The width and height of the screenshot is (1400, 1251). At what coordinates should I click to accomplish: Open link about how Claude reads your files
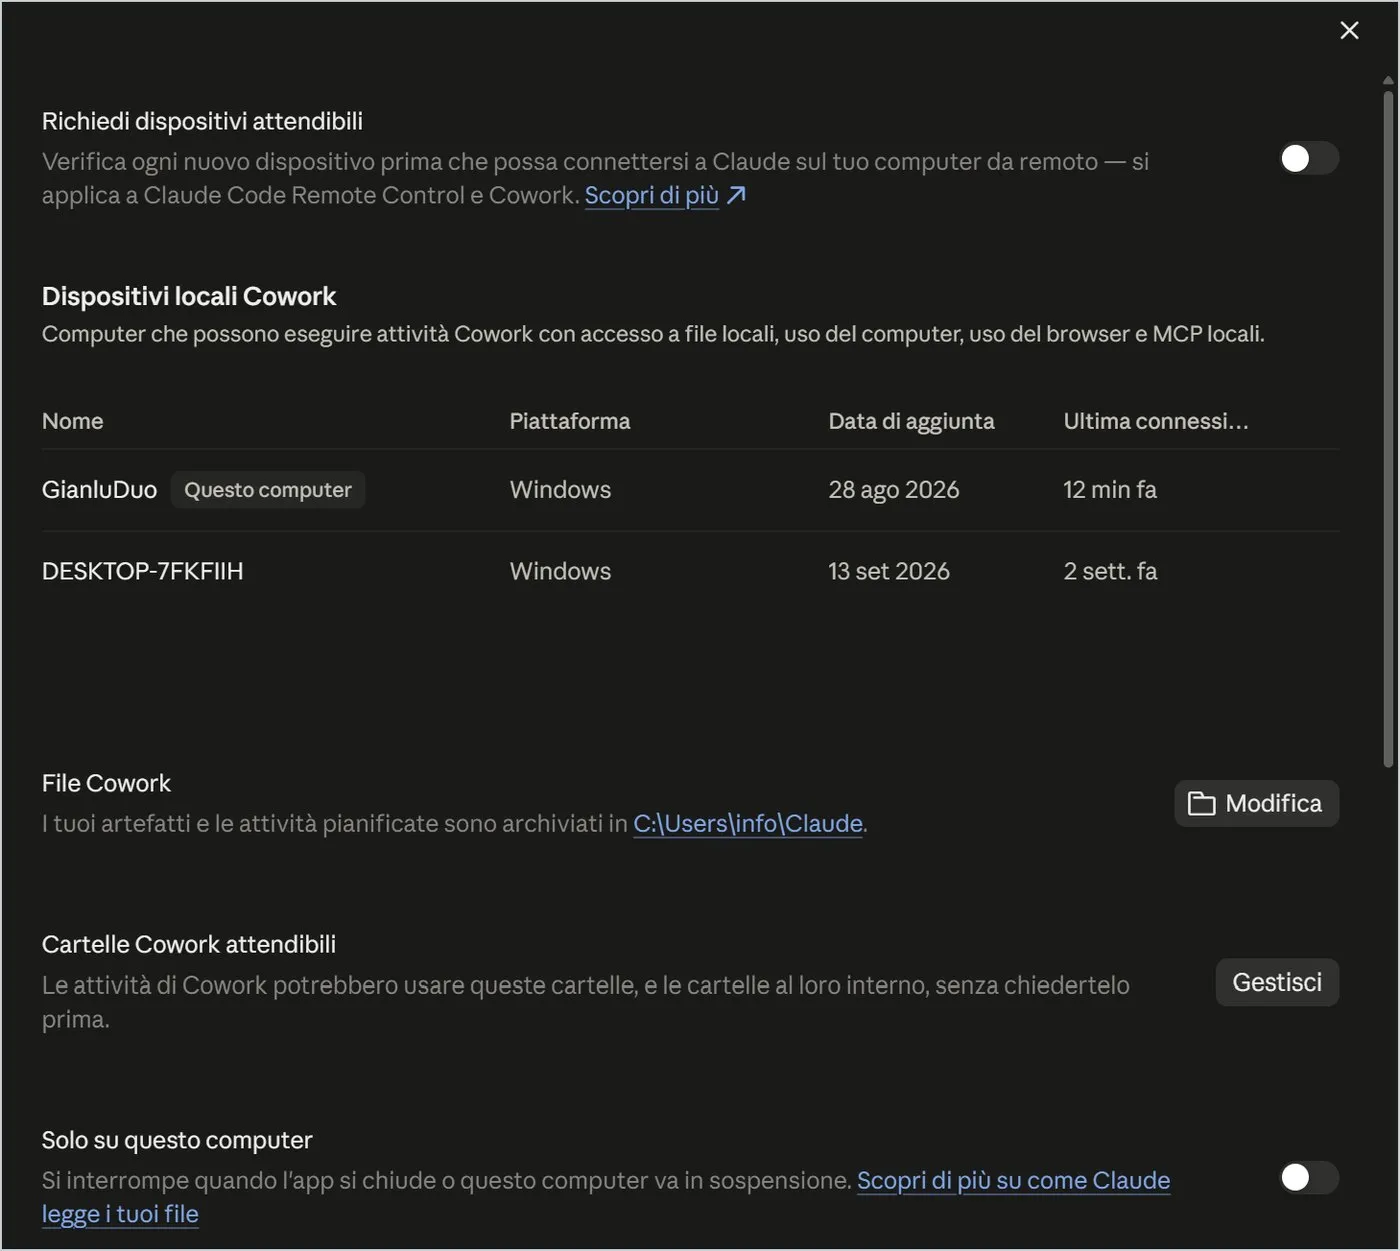[x=606, y=1197]
